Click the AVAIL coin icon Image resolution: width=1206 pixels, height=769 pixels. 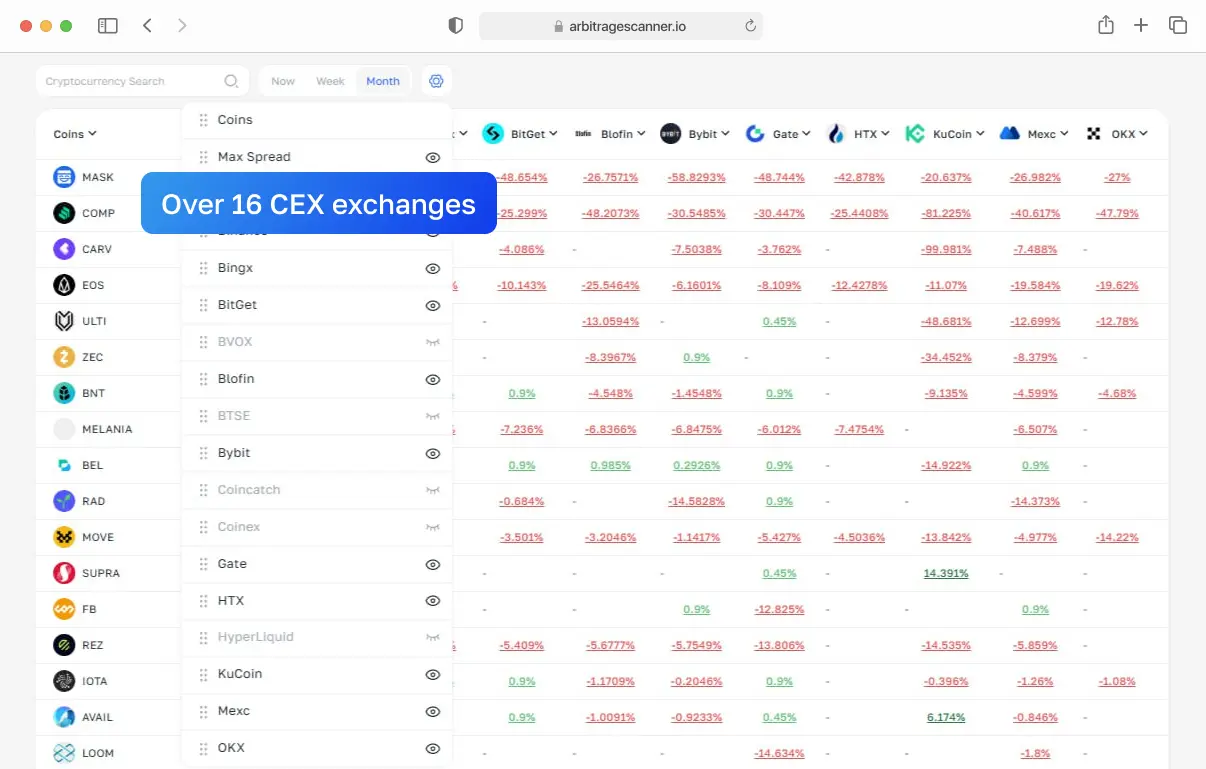pos(64,717)
